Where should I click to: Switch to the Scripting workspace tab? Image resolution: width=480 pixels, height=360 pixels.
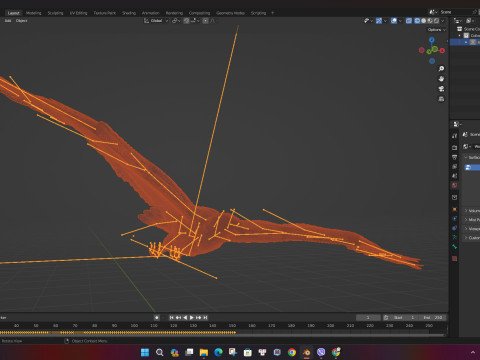pyautogui.click(x=258, y=13)
